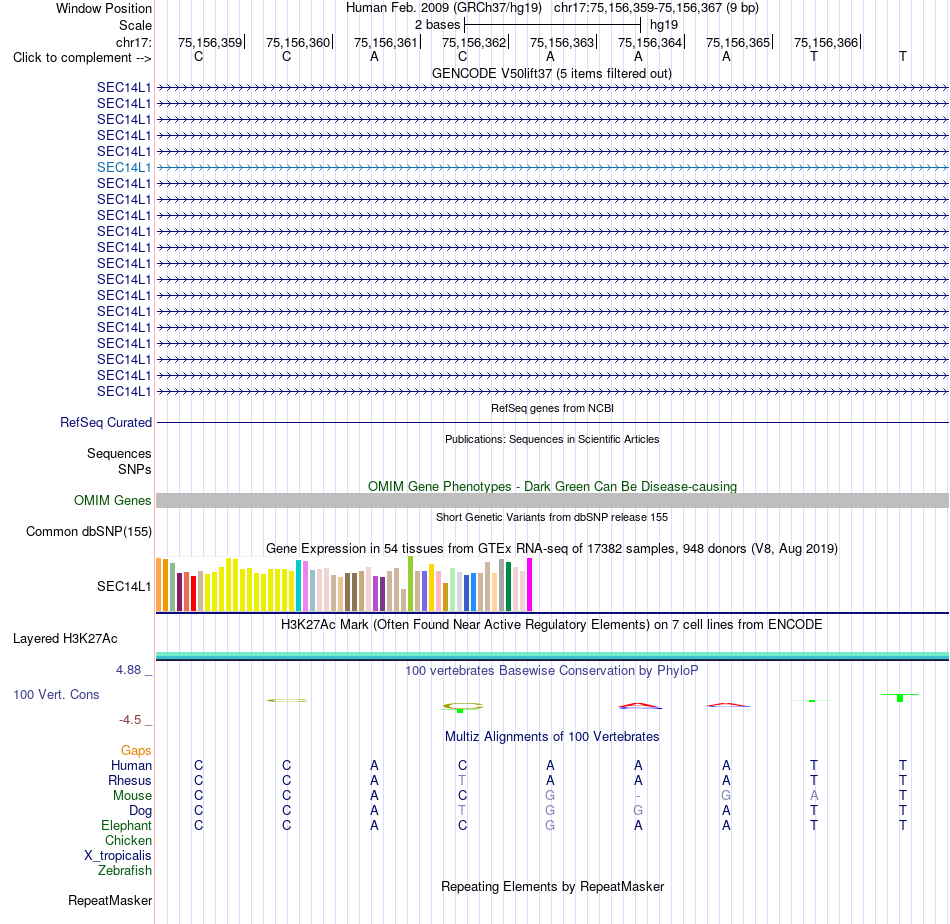Click the gray OMIM Genes bar
The height and width of the screenshot is (924, 950).
point(552,500)
